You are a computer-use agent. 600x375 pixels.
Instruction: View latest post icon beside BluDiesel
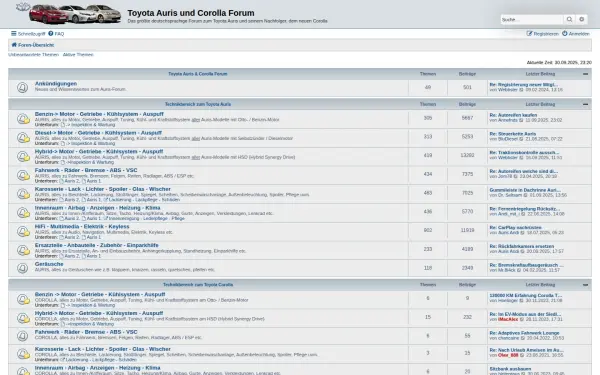522,139
